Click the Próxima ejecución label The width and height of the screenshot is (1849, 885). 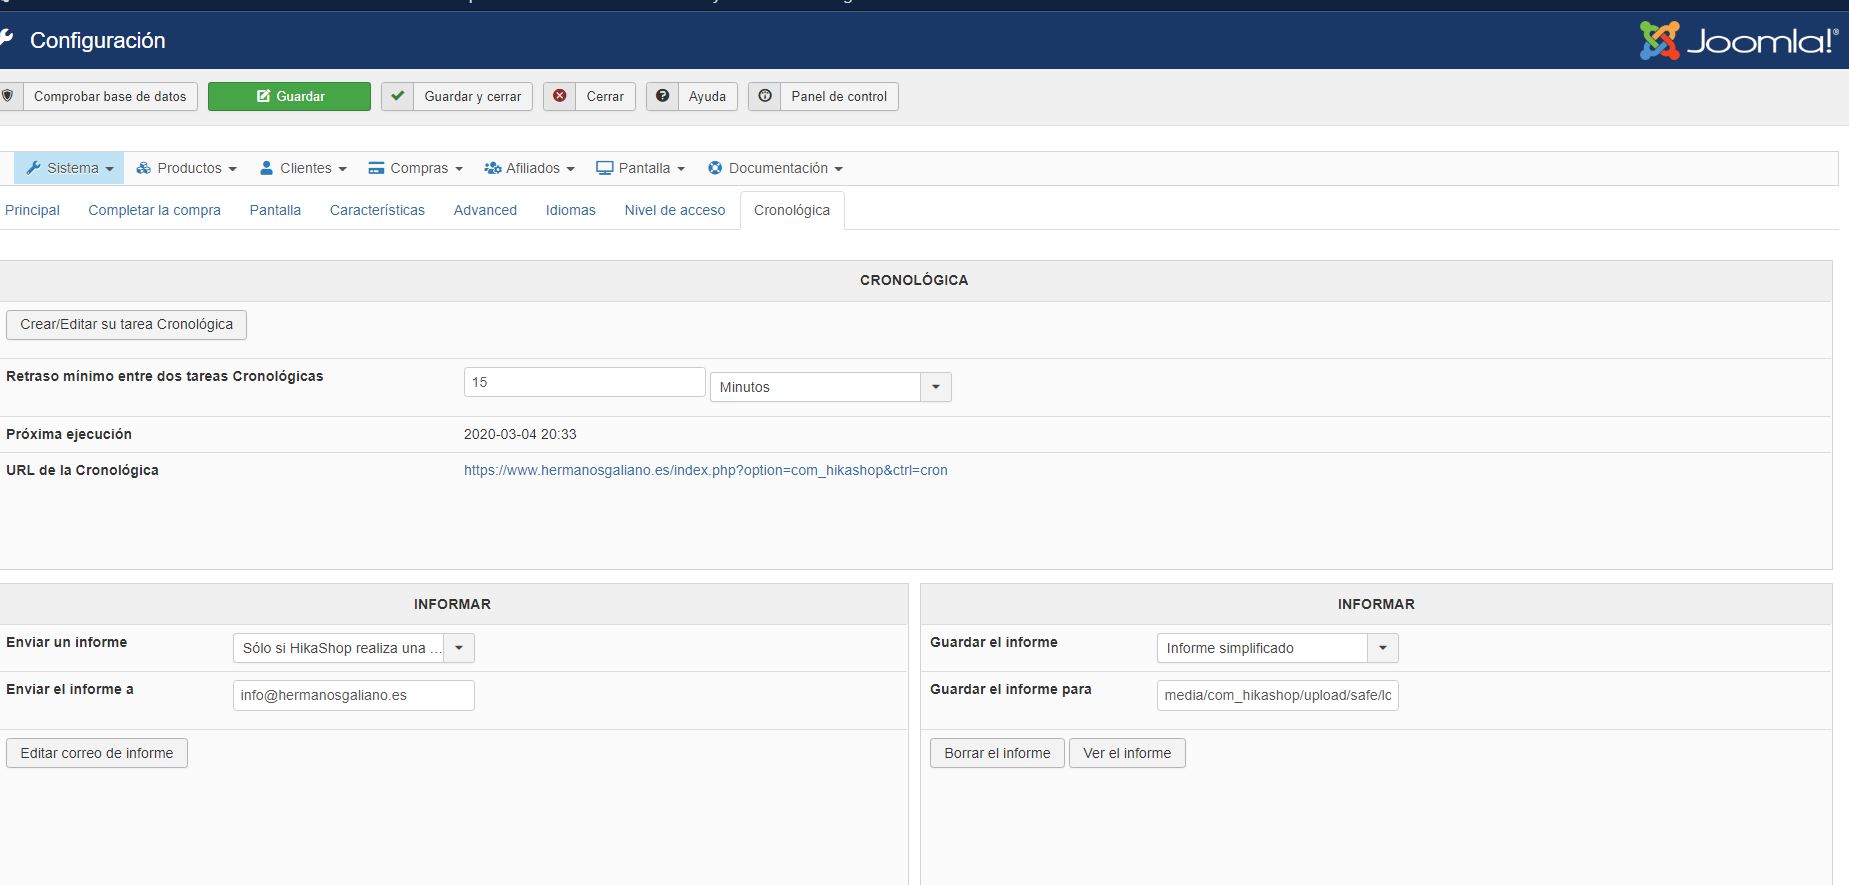(69, 434)
